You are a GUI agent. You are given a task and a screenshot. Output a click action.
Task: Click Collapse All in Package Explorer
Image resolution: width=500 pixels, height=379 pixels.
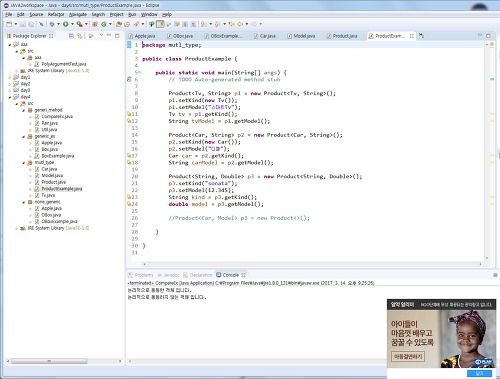coord(71,36)
